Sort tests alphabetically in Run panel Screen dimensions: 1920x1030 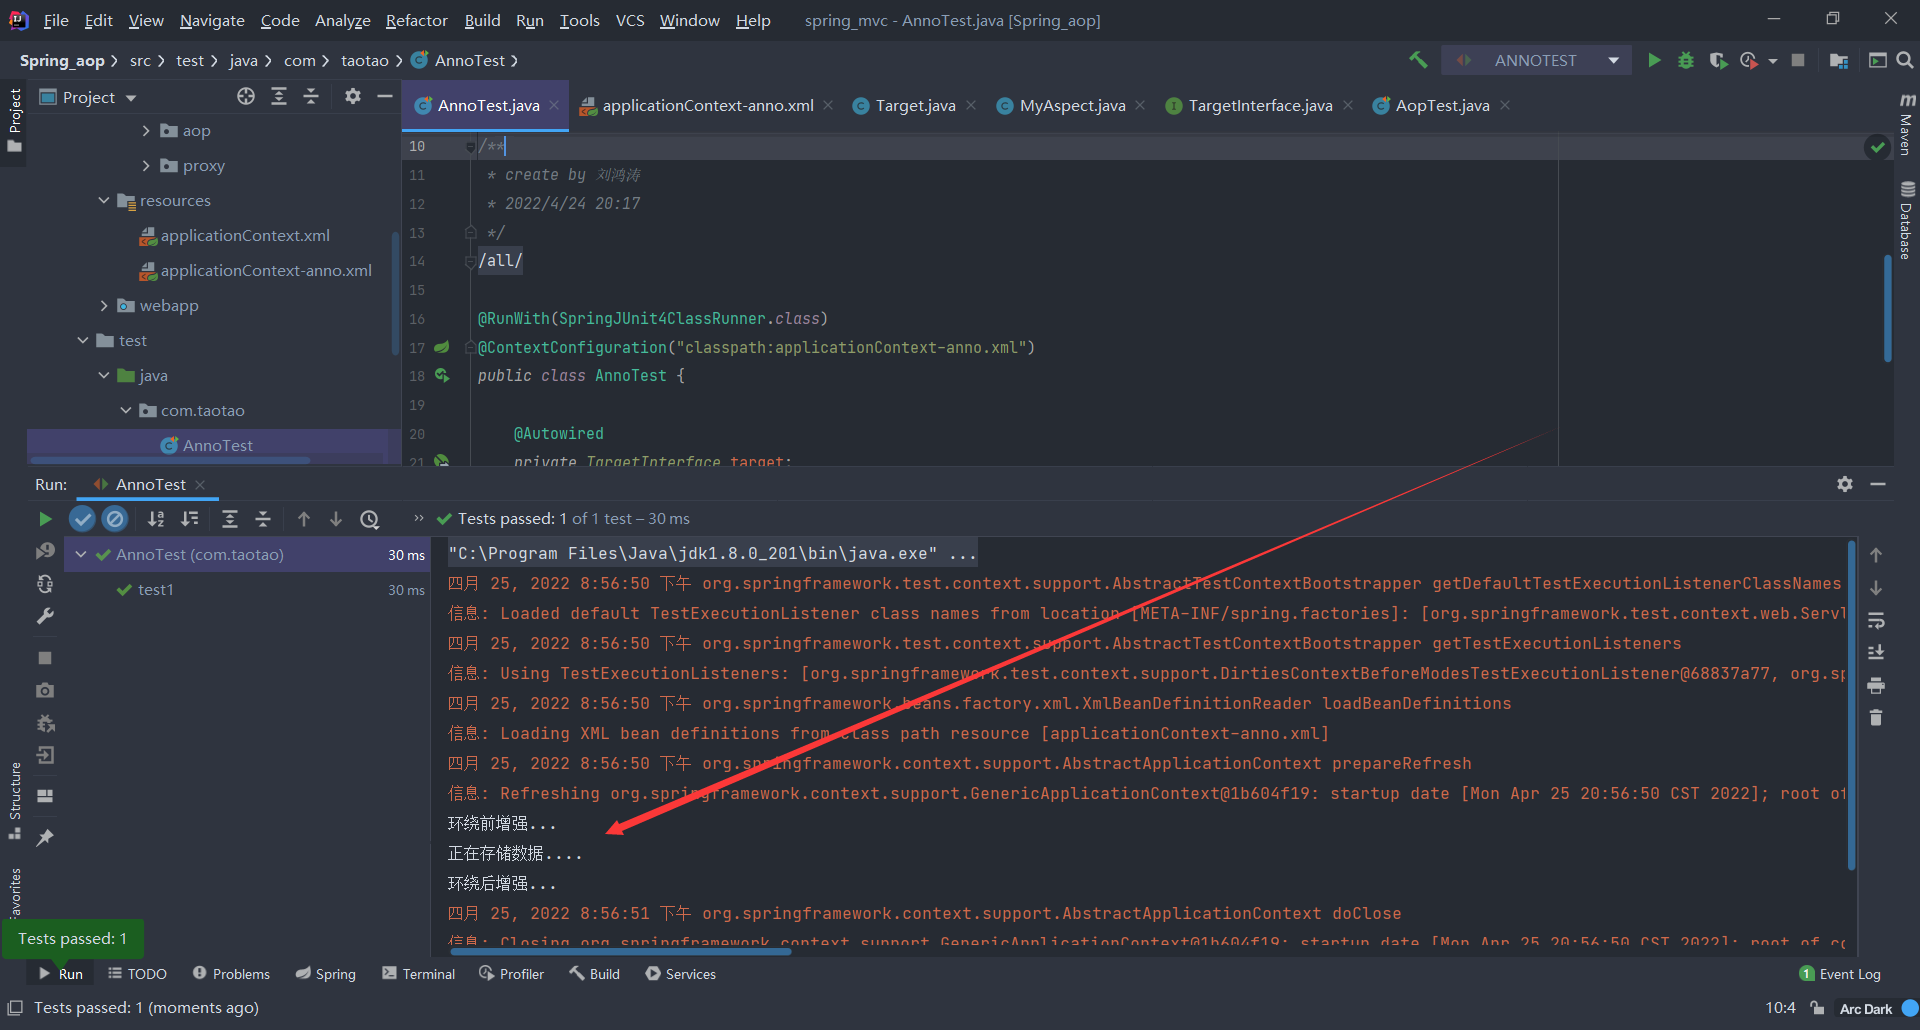pos(156,518)
